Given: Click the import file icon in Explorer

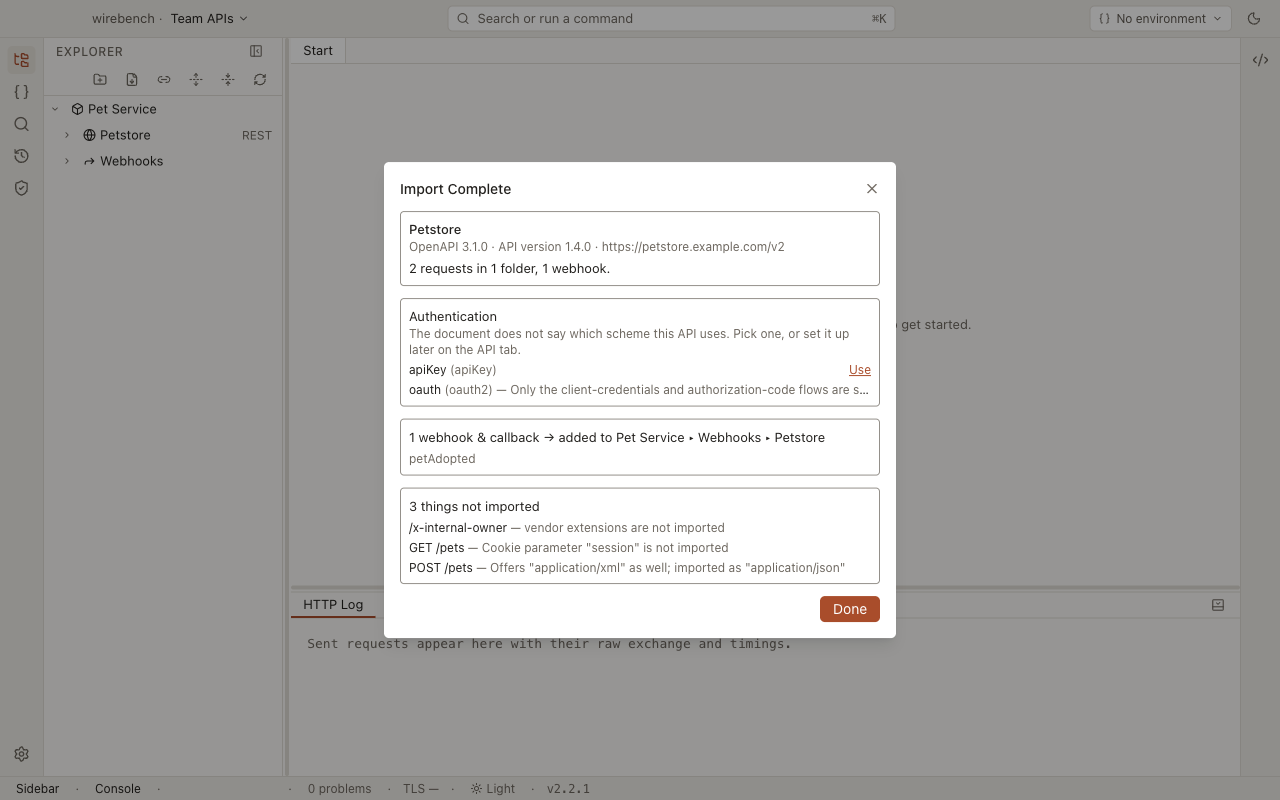Looking at the screenshot, I should tap(132, 80).
